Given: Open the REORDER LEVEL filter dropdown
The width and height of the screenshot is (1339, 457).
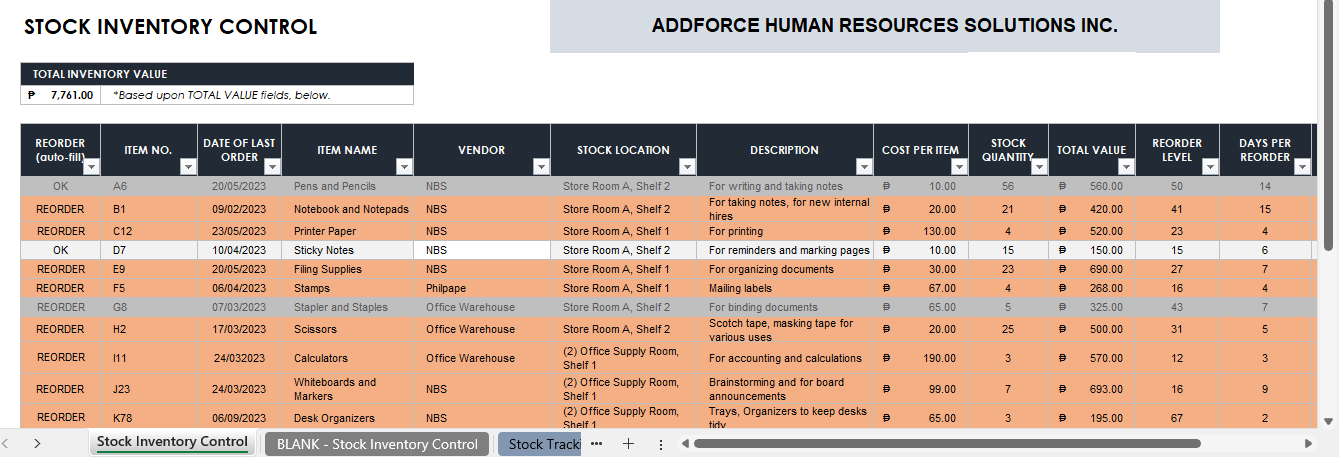Looking at the screenshot, I should pyautogui.click(x=1210, y=167).
